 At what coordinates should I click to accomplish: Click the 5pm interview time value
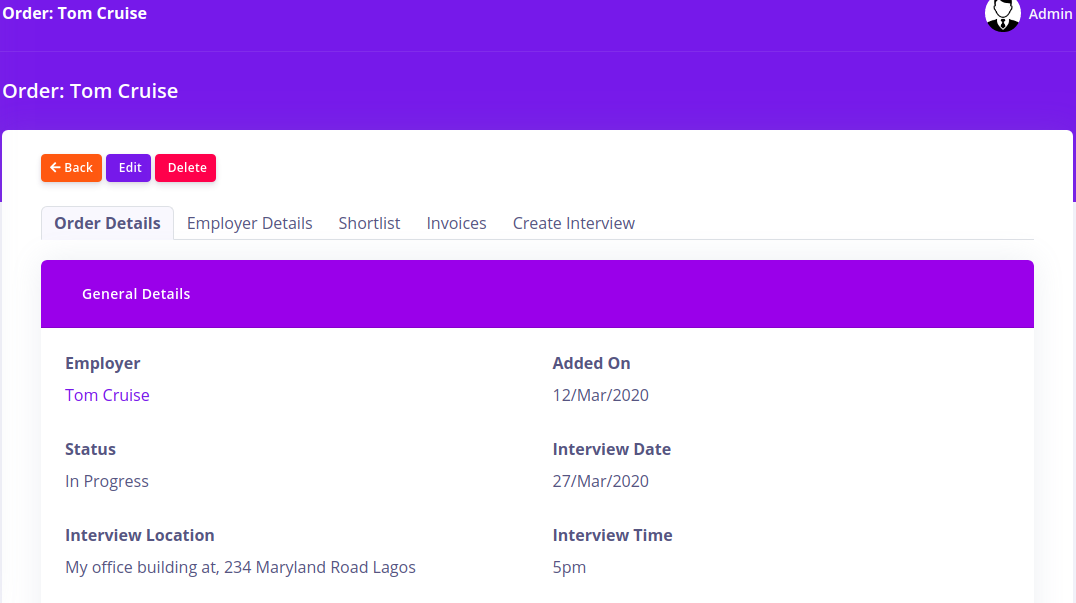(x=569, y=567)
